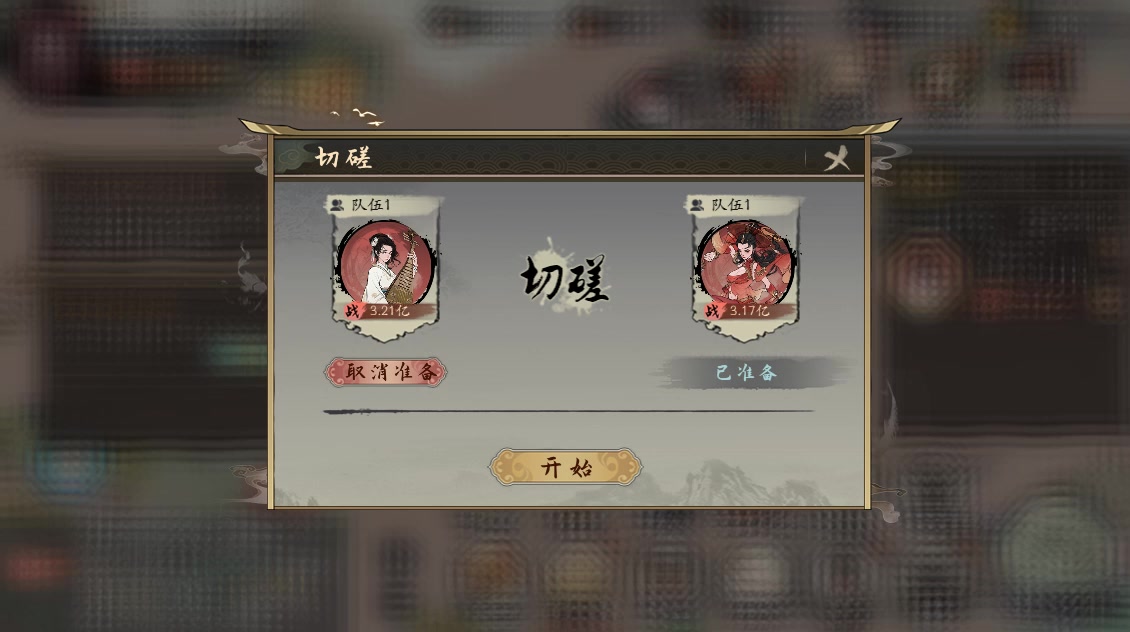Click the left red 战 power icon
The height and width of the screenshot is (632, 1130).
[352, 311]
